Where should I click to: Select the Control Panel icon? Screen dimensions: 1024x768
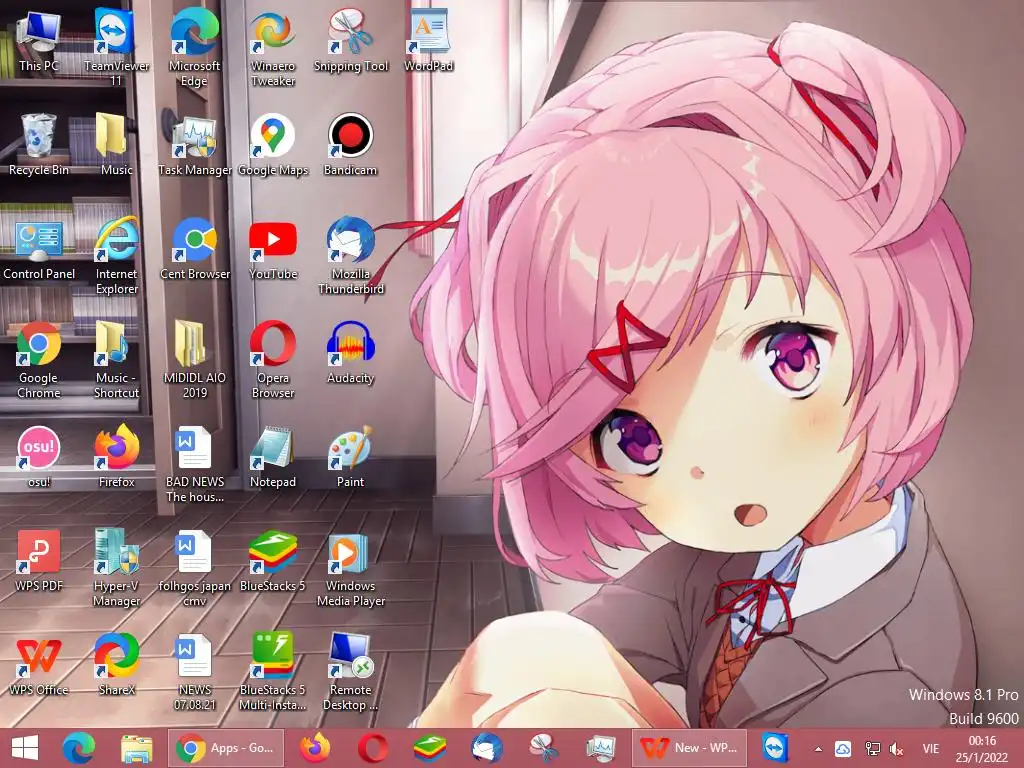point(39,249)
